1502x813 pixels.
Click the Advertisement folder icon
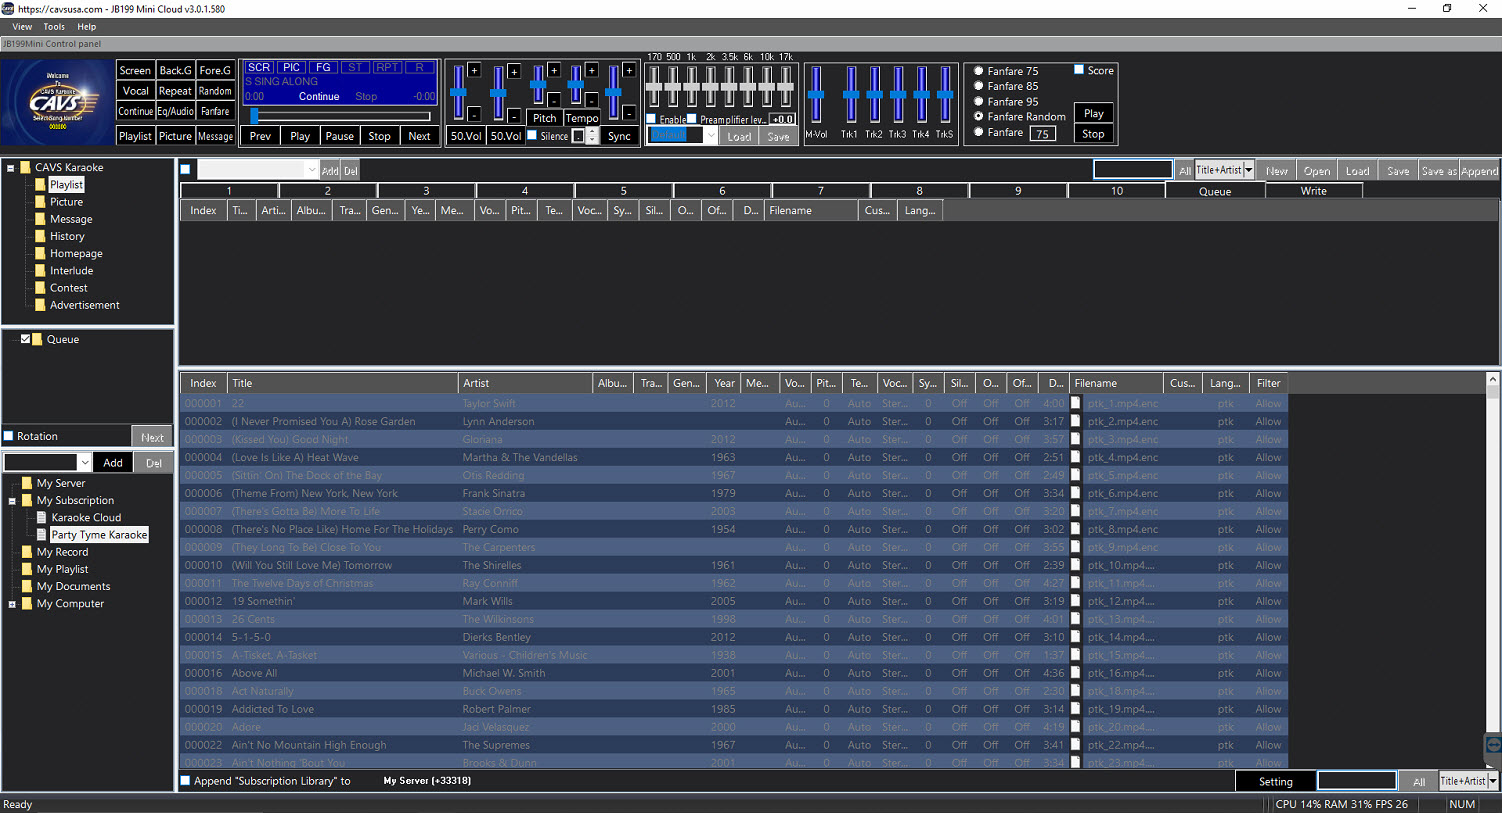pyautogui.click(x=40, y=305)
